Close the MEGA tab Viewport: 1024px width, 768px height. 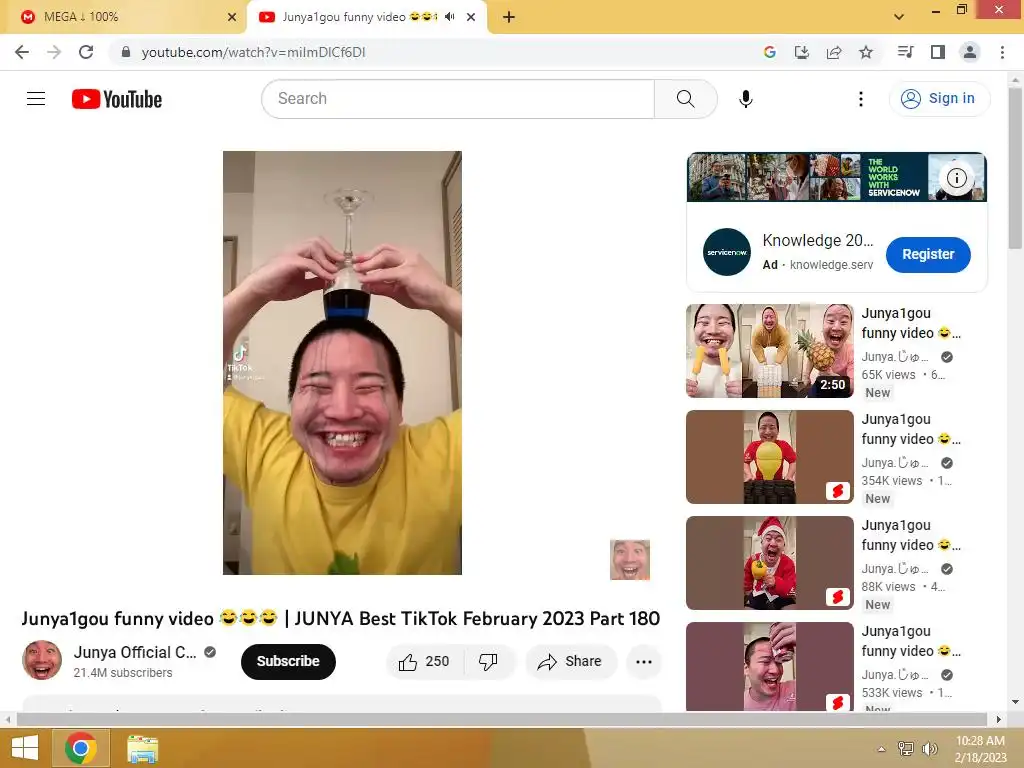pos(232,17)
